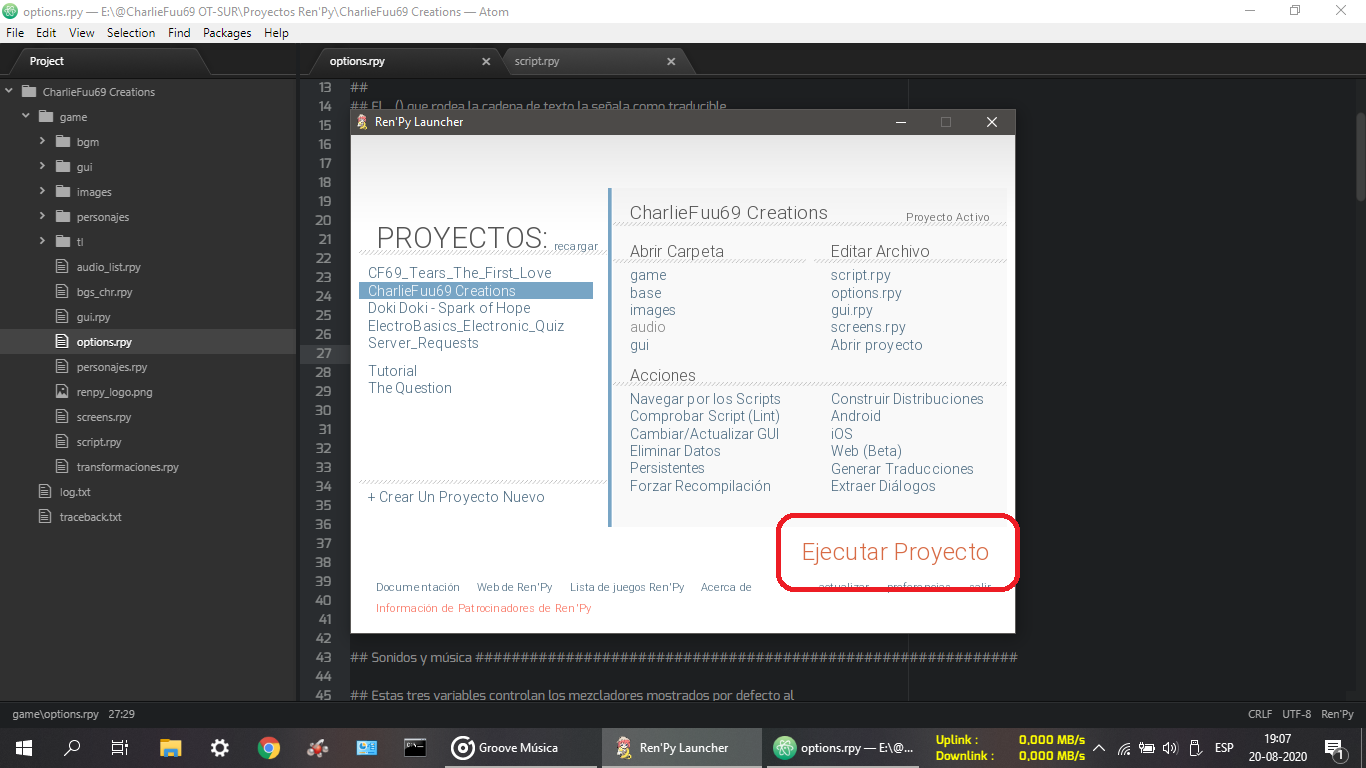Open the Packages menu

point(227,33)
